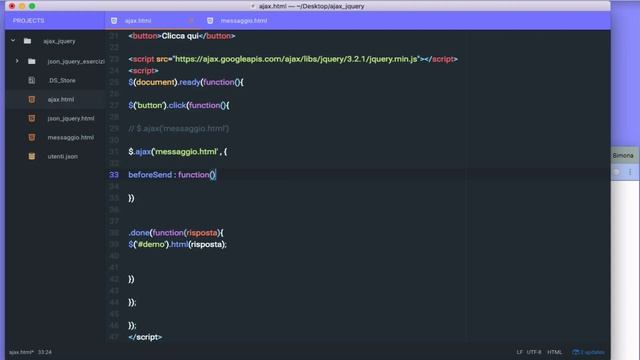Click round icon beside browser three-dot menu
Viewport: 640px width, 360px height.
[616, 172]
